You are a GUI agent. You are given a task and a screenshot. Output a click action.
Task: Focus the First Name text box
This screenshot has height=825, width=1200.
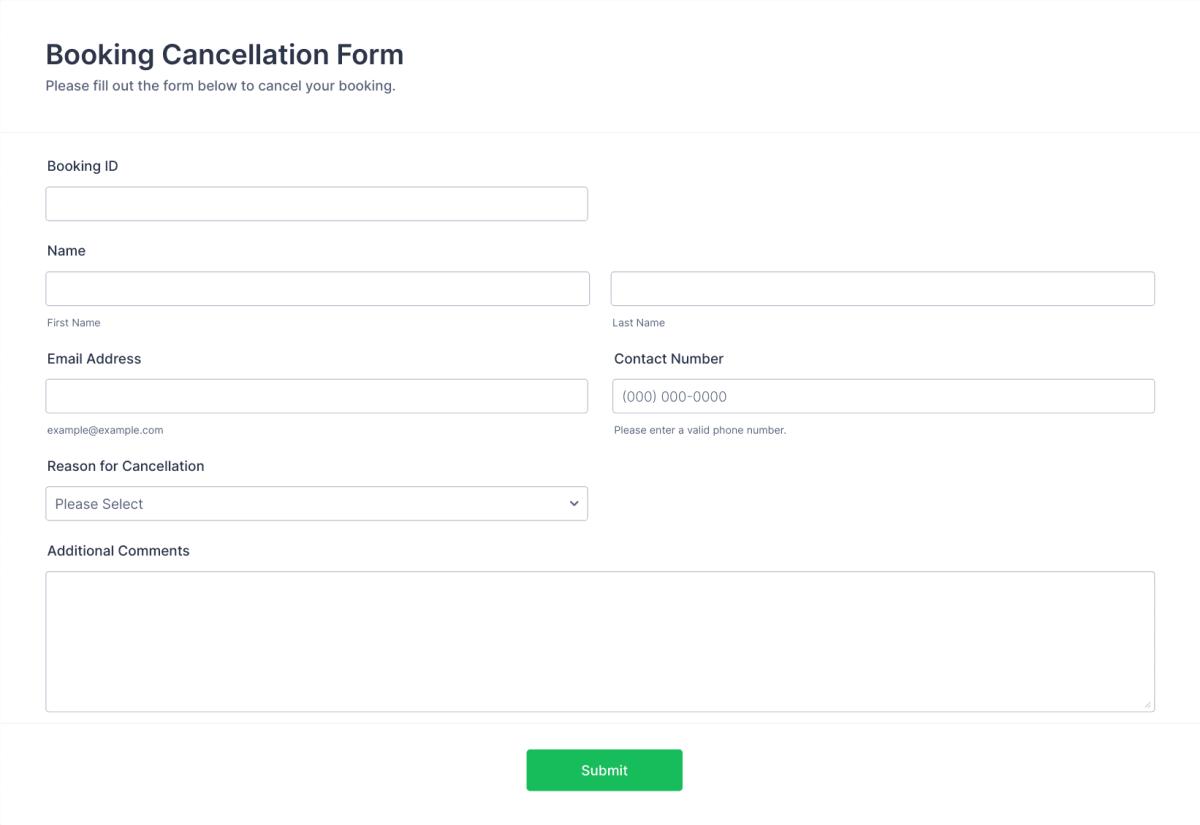coord(317,289)
